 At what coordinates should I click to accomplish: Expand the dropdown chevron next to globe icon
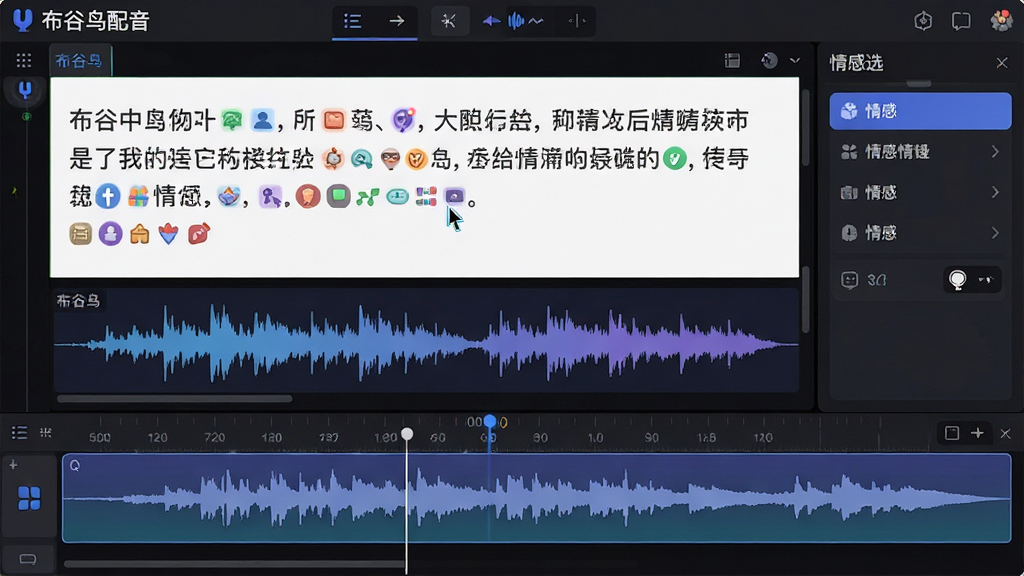pyautogui.click(x=795, y=61)
